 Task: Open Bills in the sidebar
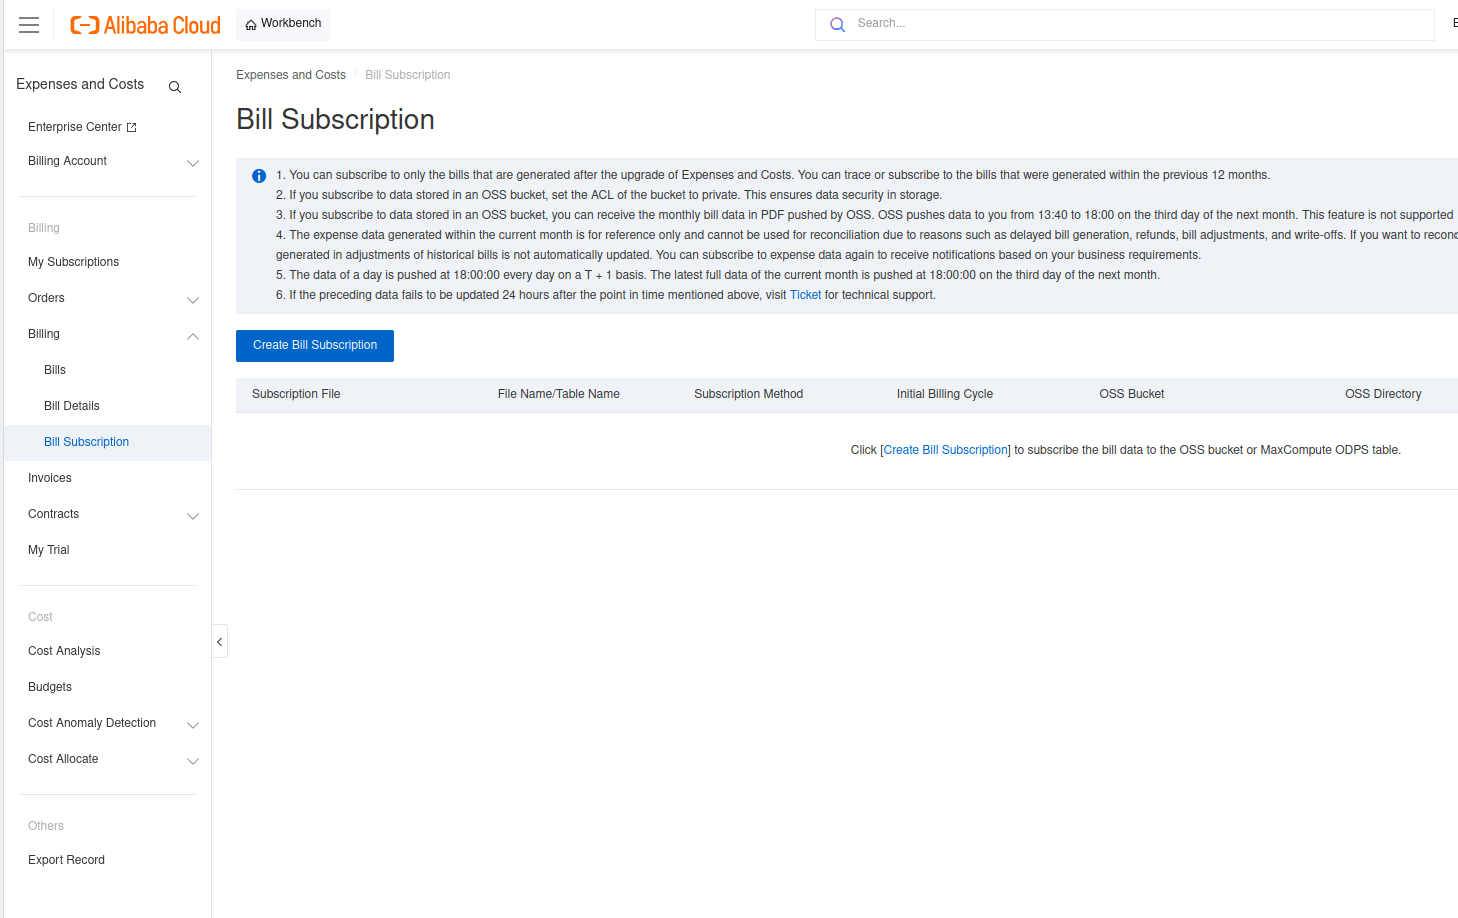coord(55,370)
